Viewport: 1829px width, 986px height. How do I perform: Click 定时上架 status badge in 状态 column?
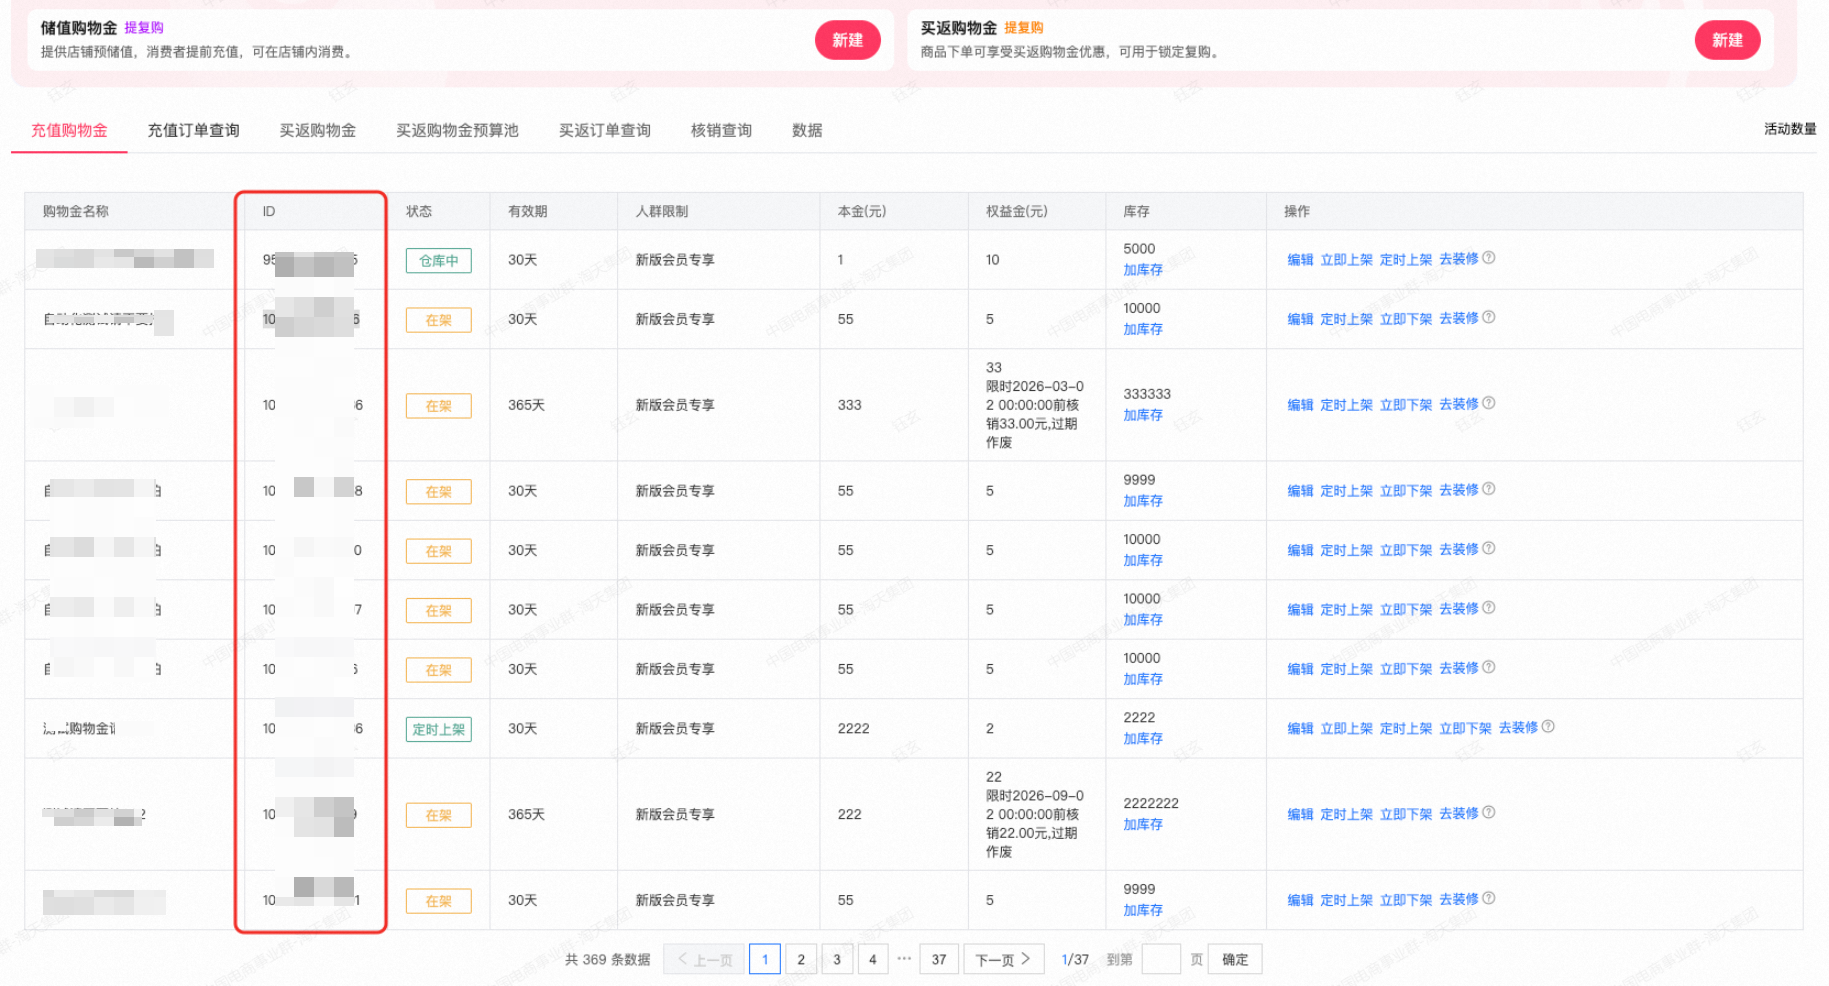(x=438, y=730)
